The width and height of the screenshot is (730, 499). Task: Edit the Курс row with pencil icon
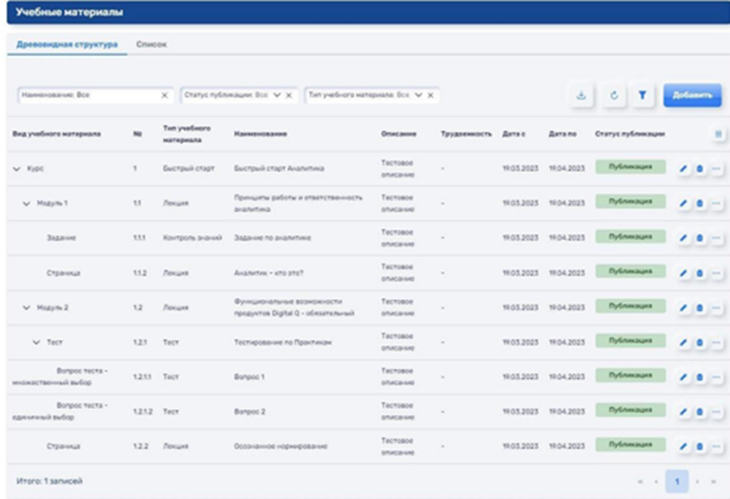coord(684,169)
